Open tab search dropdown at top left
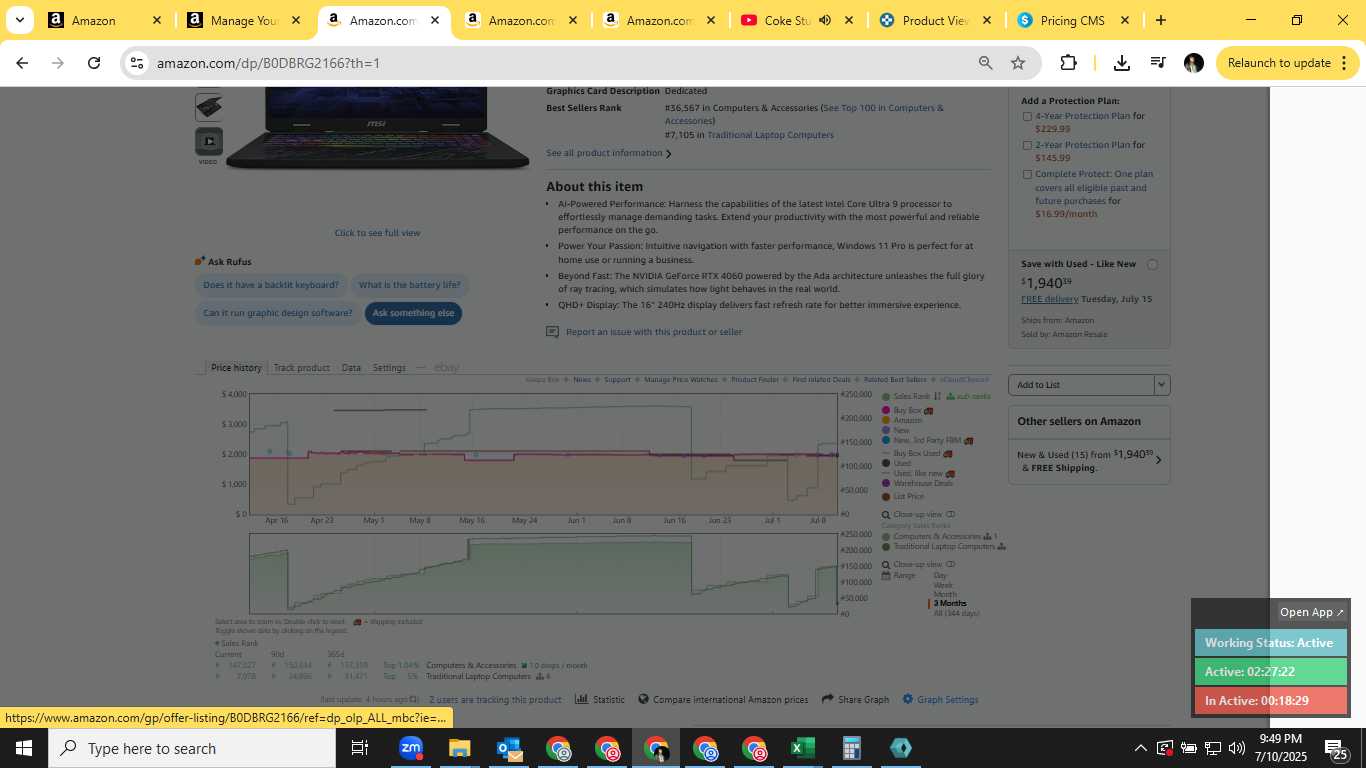 [19, 20]
